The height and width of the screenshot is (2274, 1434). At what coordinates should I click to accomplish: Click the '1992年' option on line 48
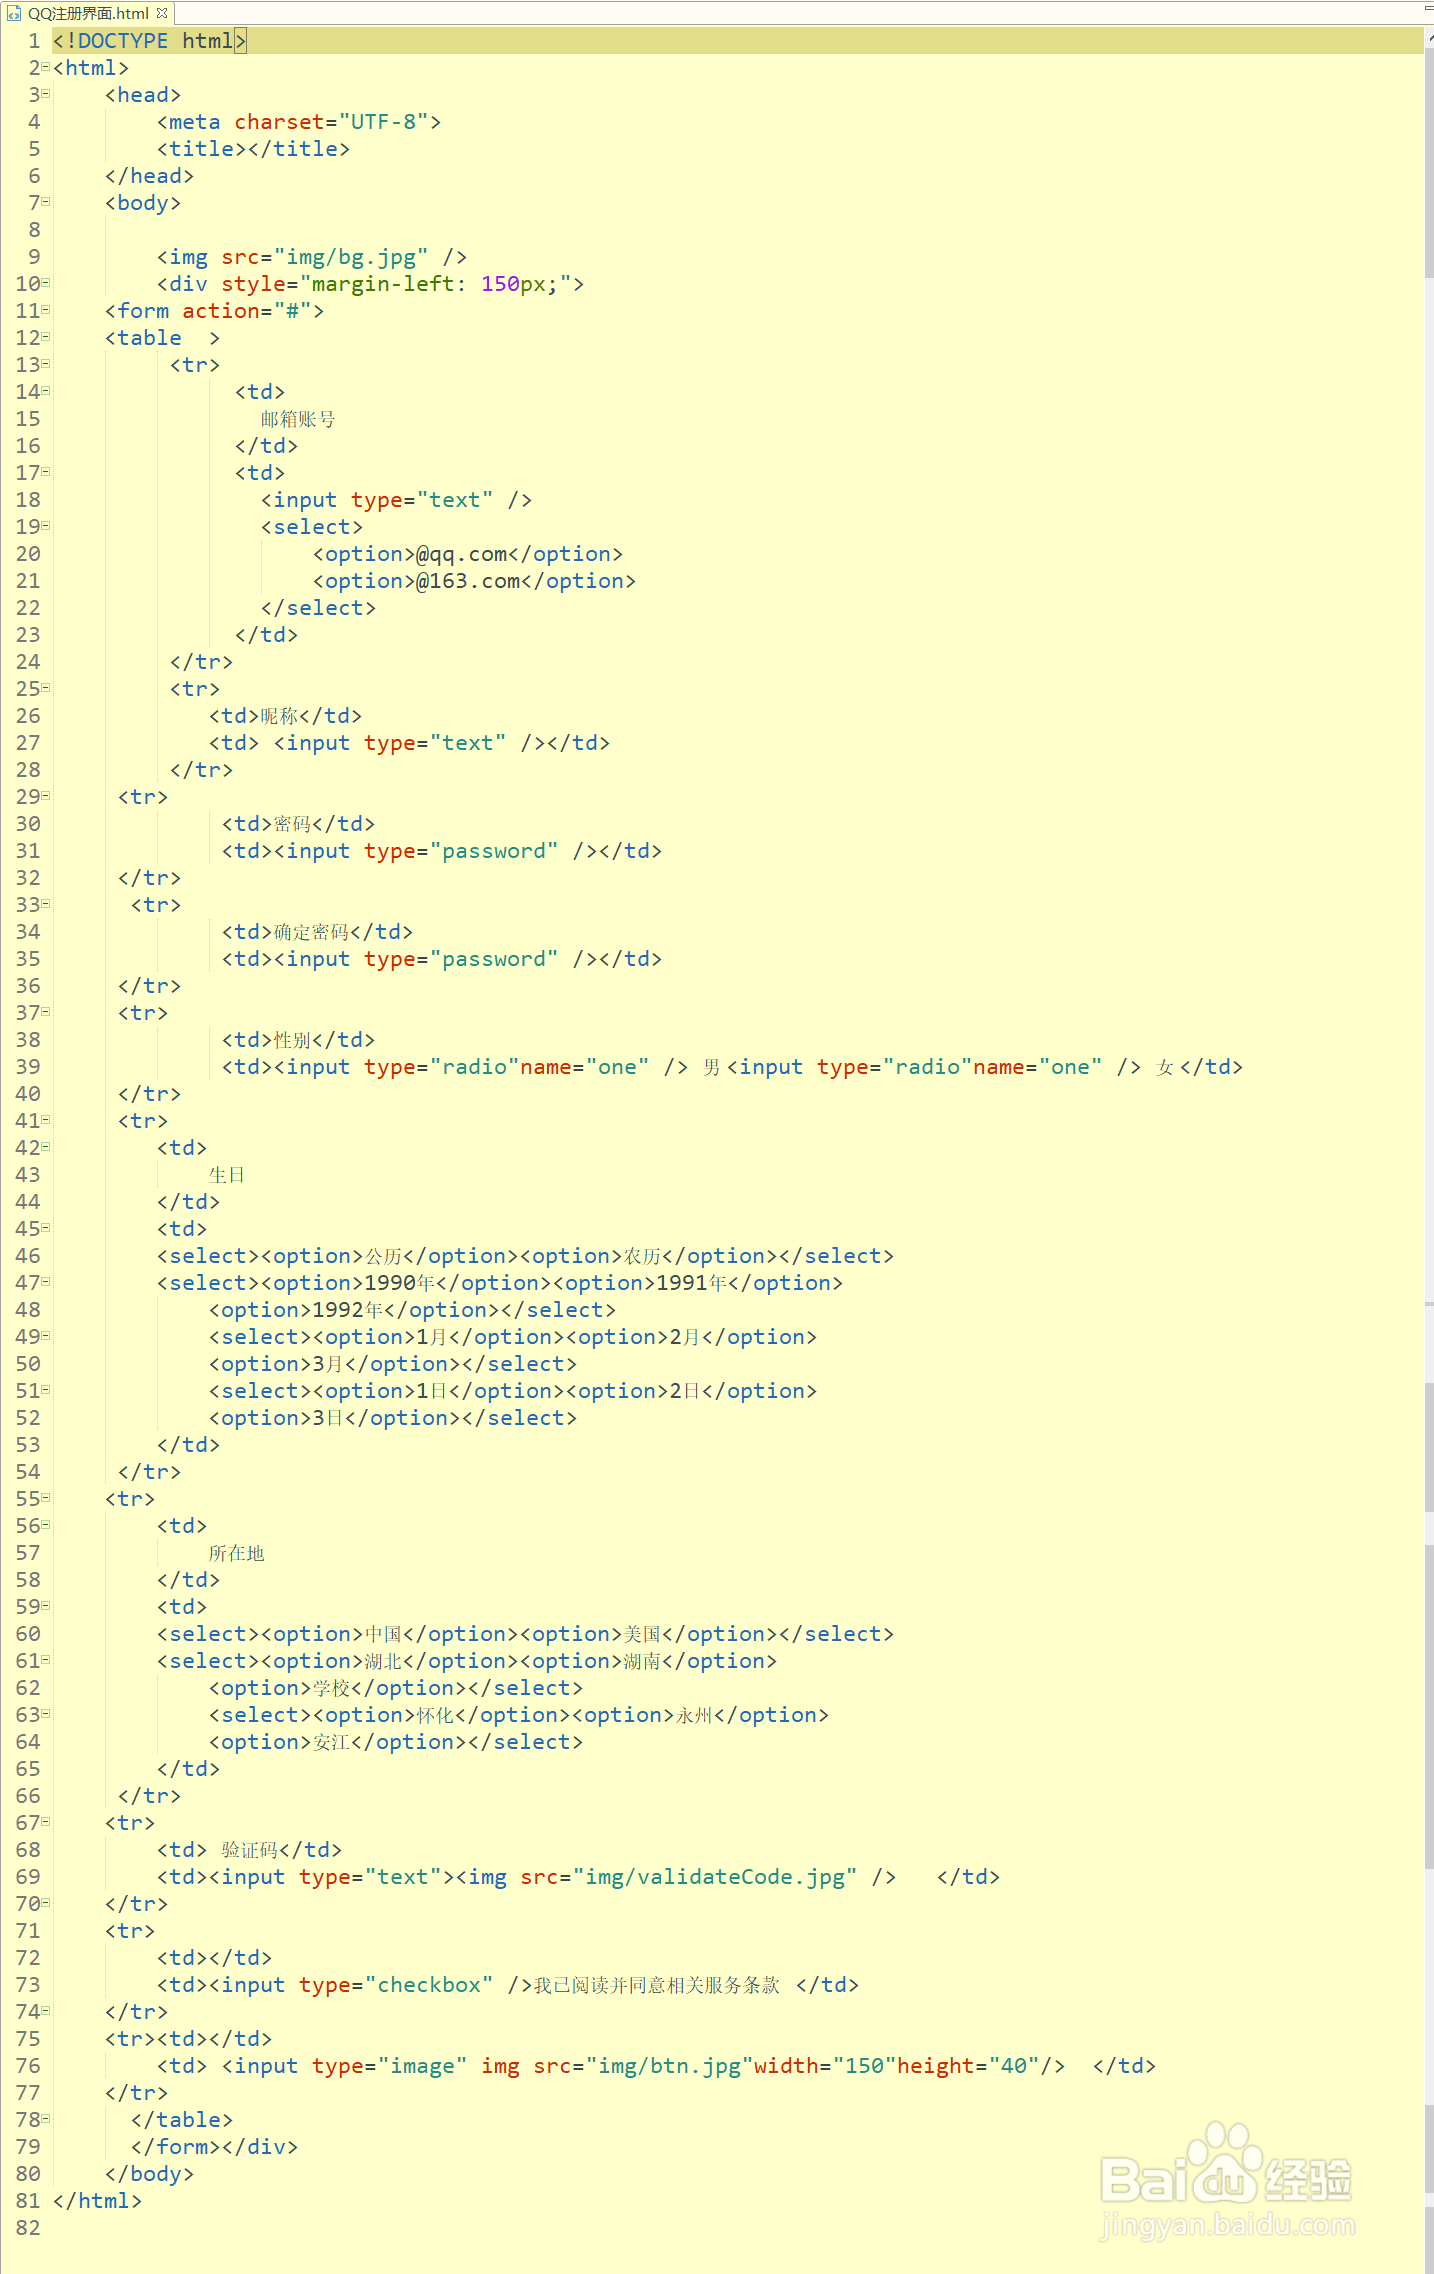[x=413, y=1309]
